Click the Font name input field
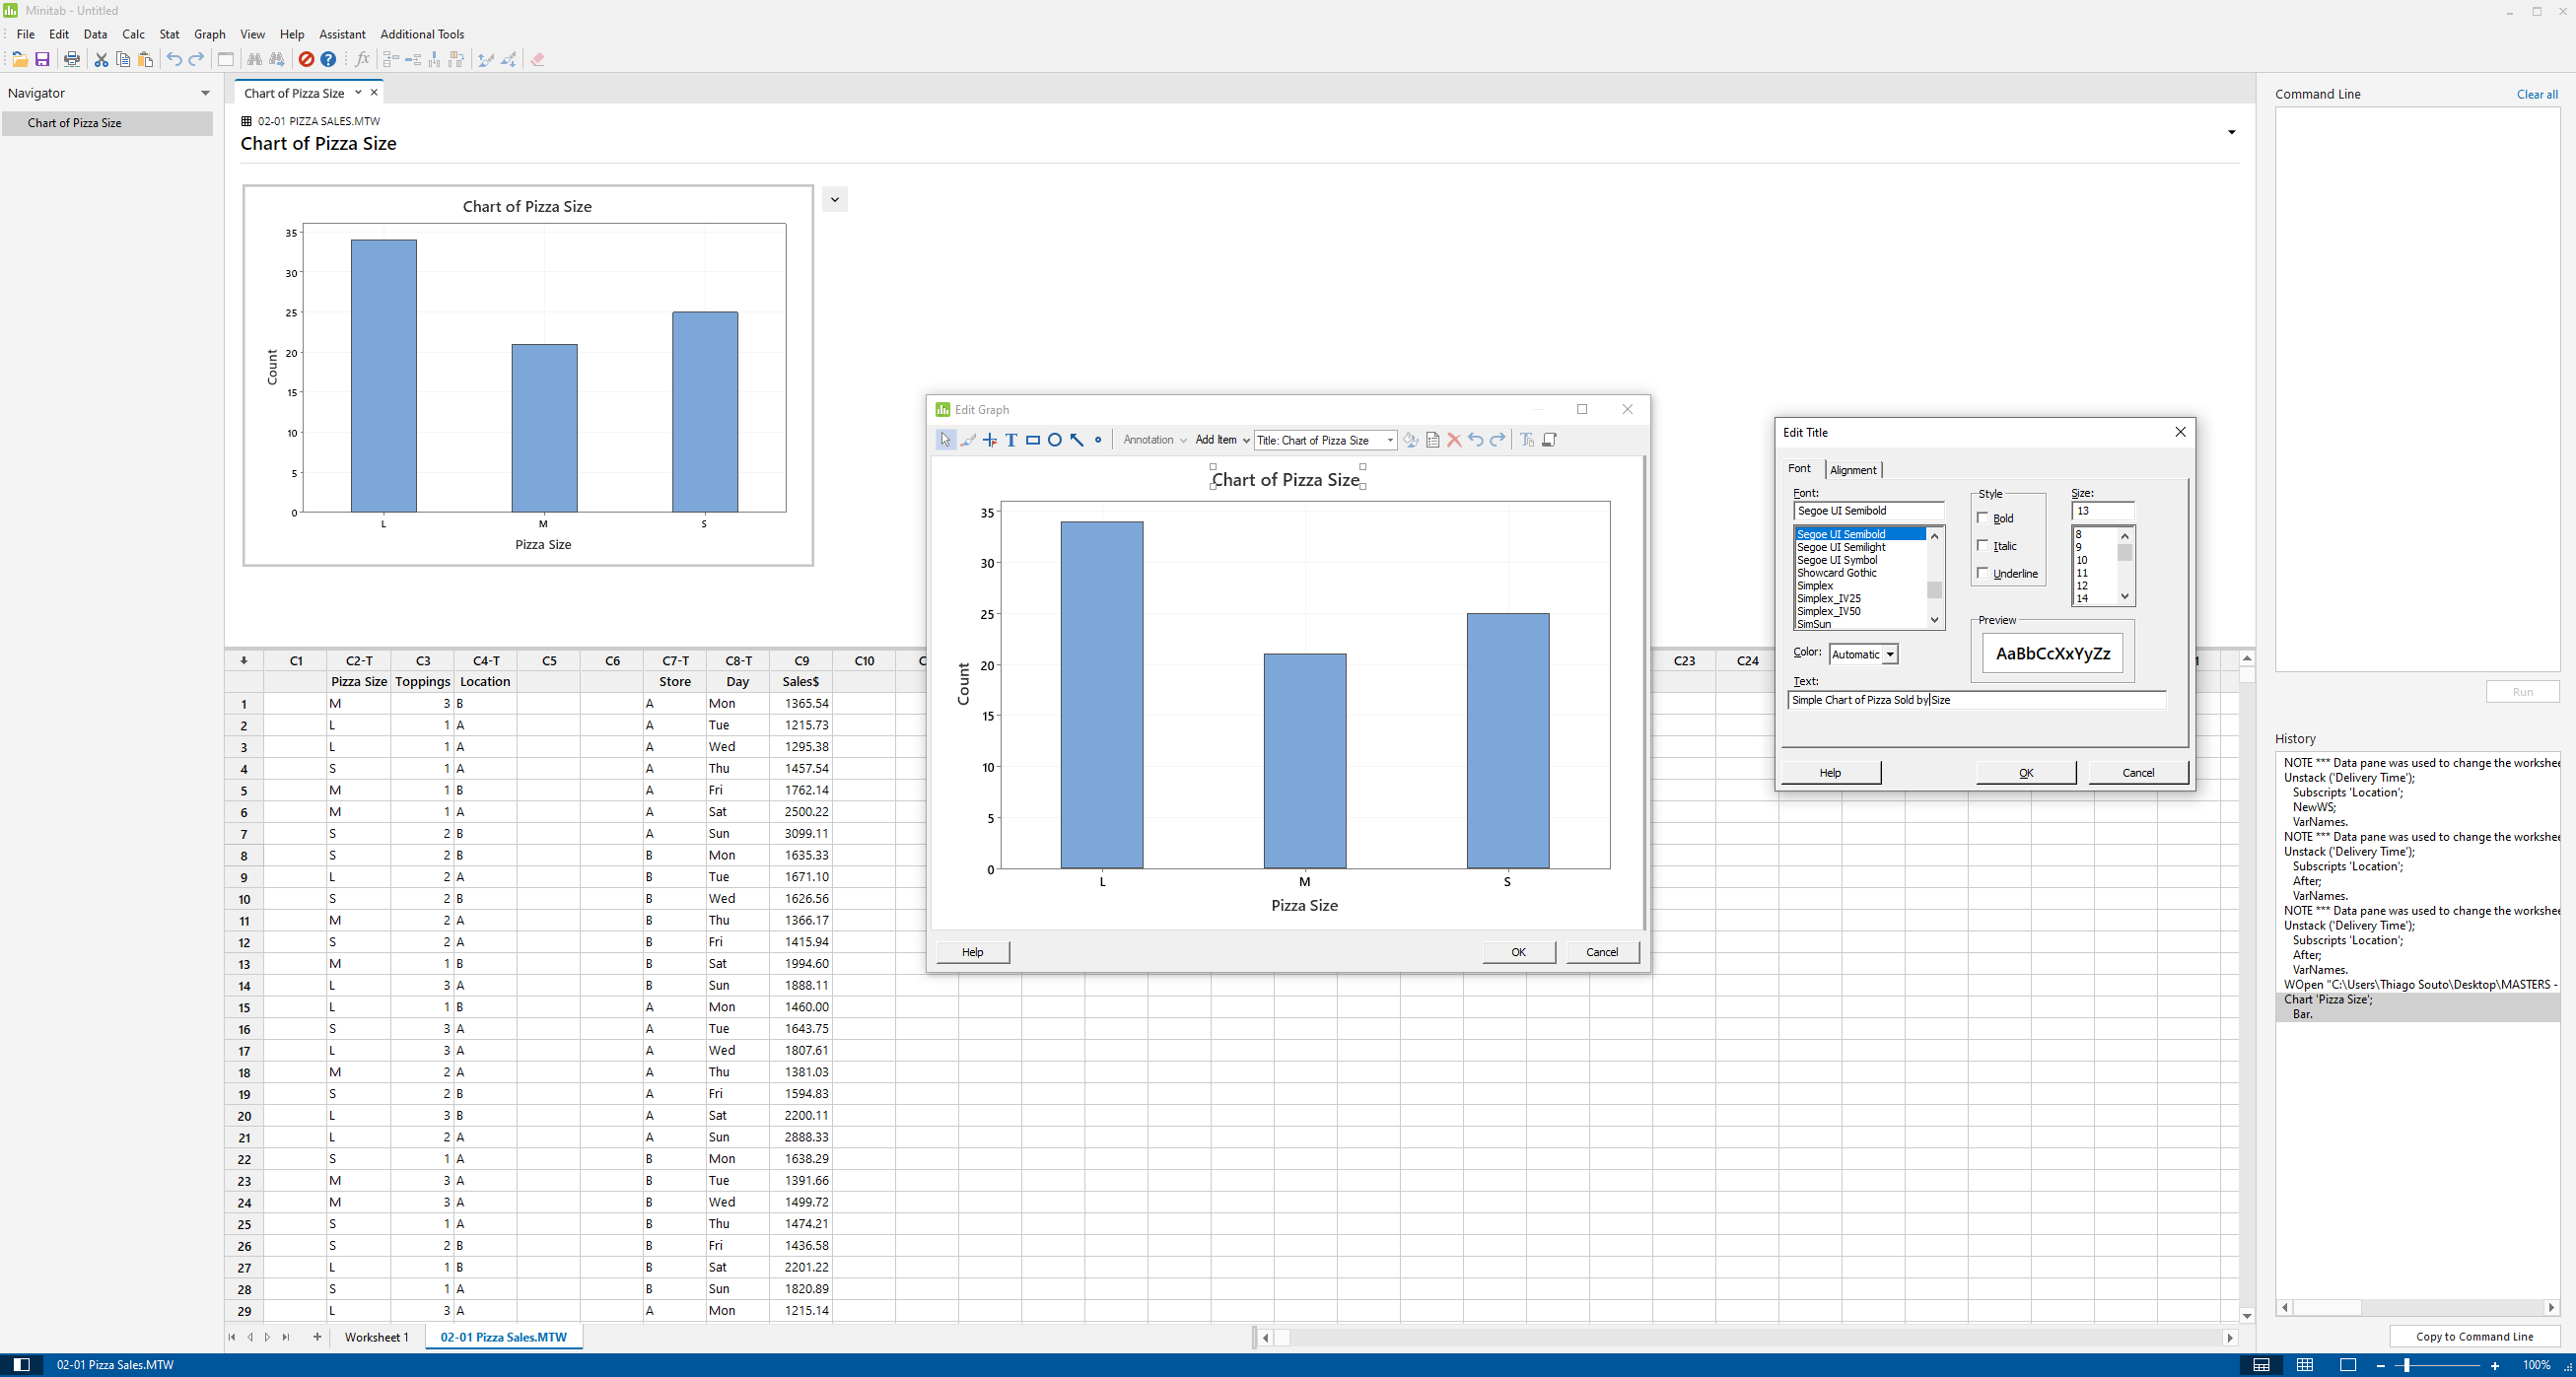This screenshot has height=1377, width=2576. click(1868, 511)
